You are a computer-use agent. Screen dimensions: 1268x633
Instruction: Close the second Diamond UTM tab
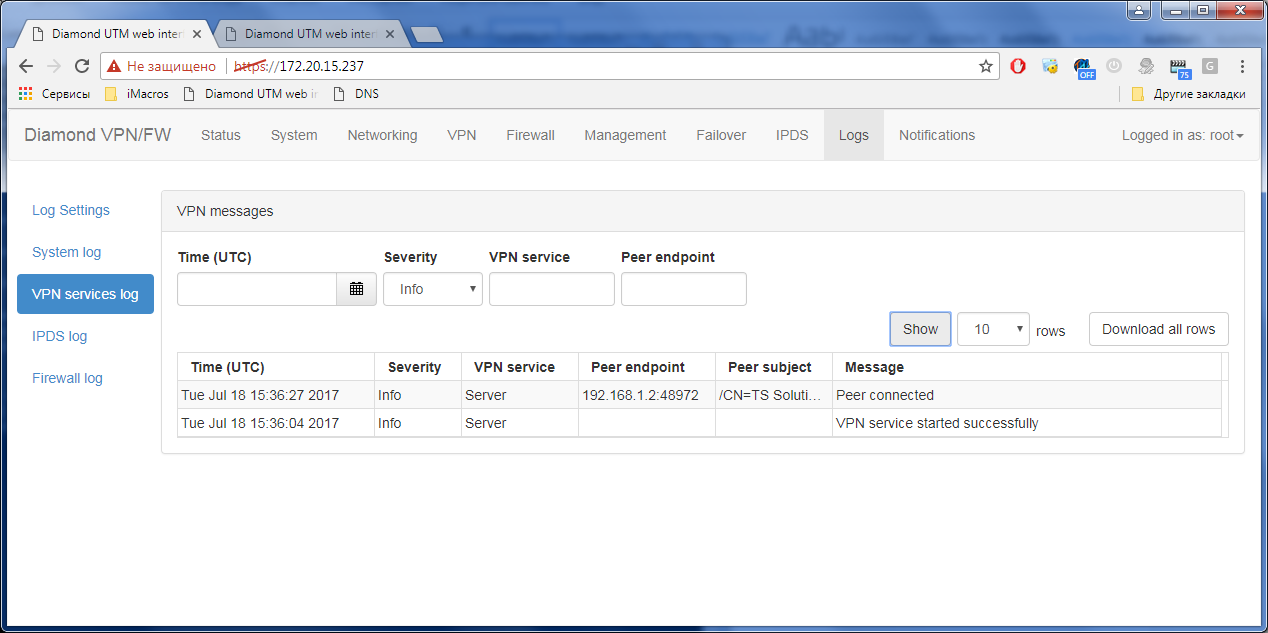tap(390, 33)
